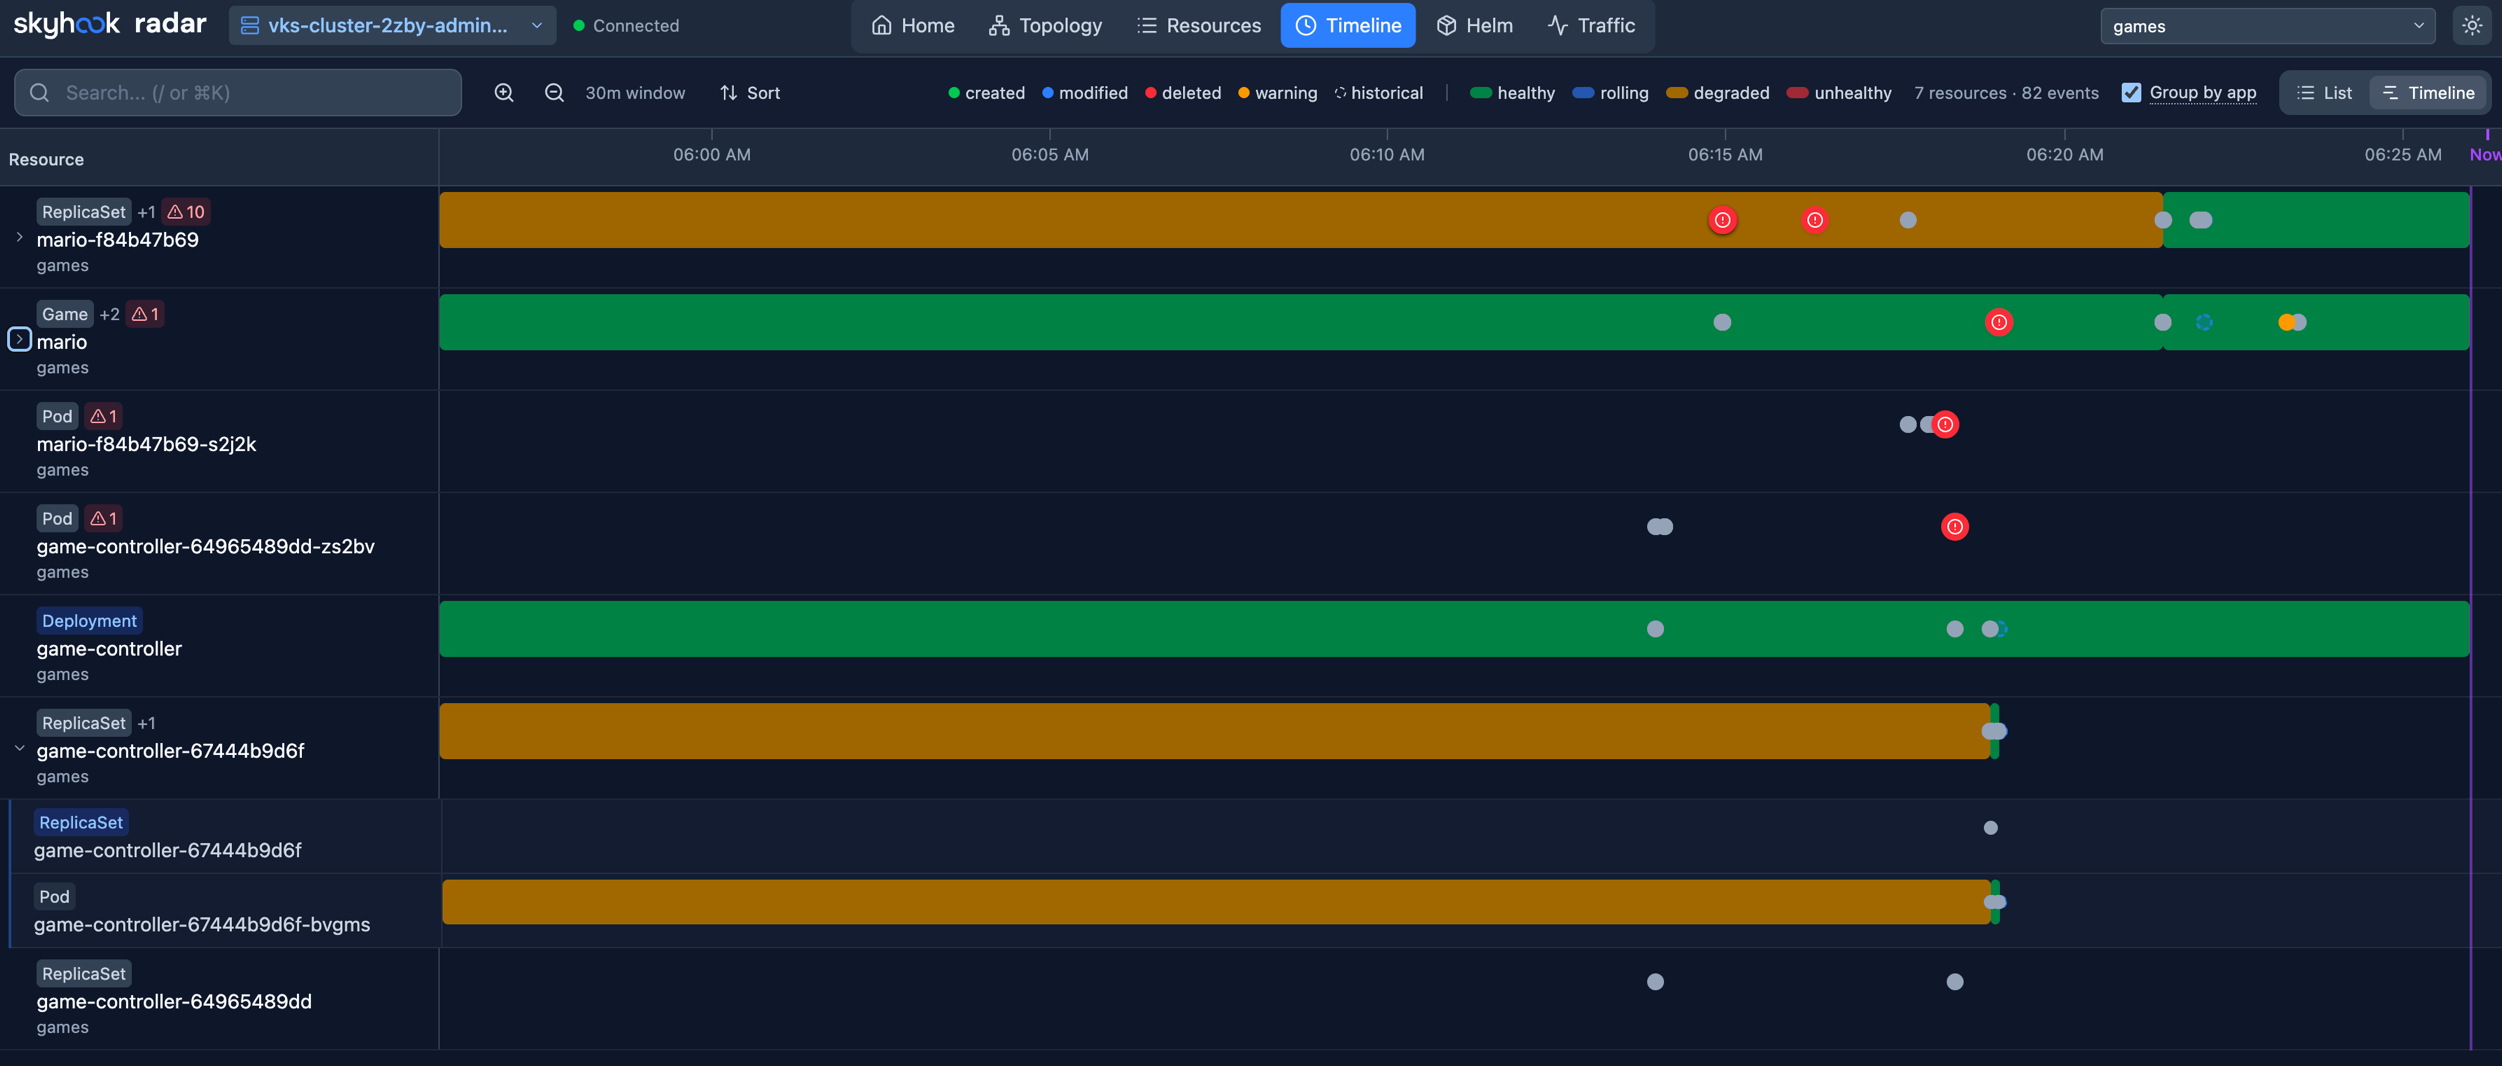Collapse the game-controller-67444b9d6f group
This screenshot has height=1066, width=2502.
tap(19, 748)
